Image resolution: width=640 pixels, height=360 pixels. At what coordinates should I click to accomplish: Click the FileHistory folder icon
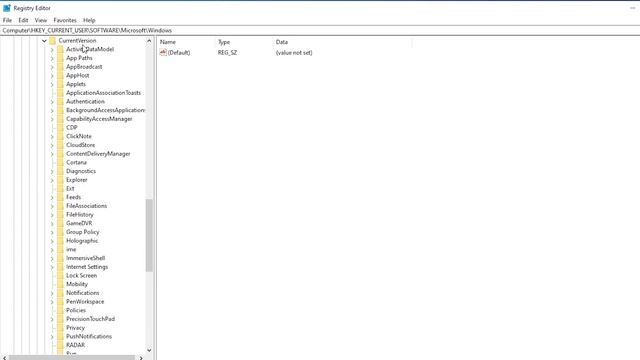click(x=60, y=215)
